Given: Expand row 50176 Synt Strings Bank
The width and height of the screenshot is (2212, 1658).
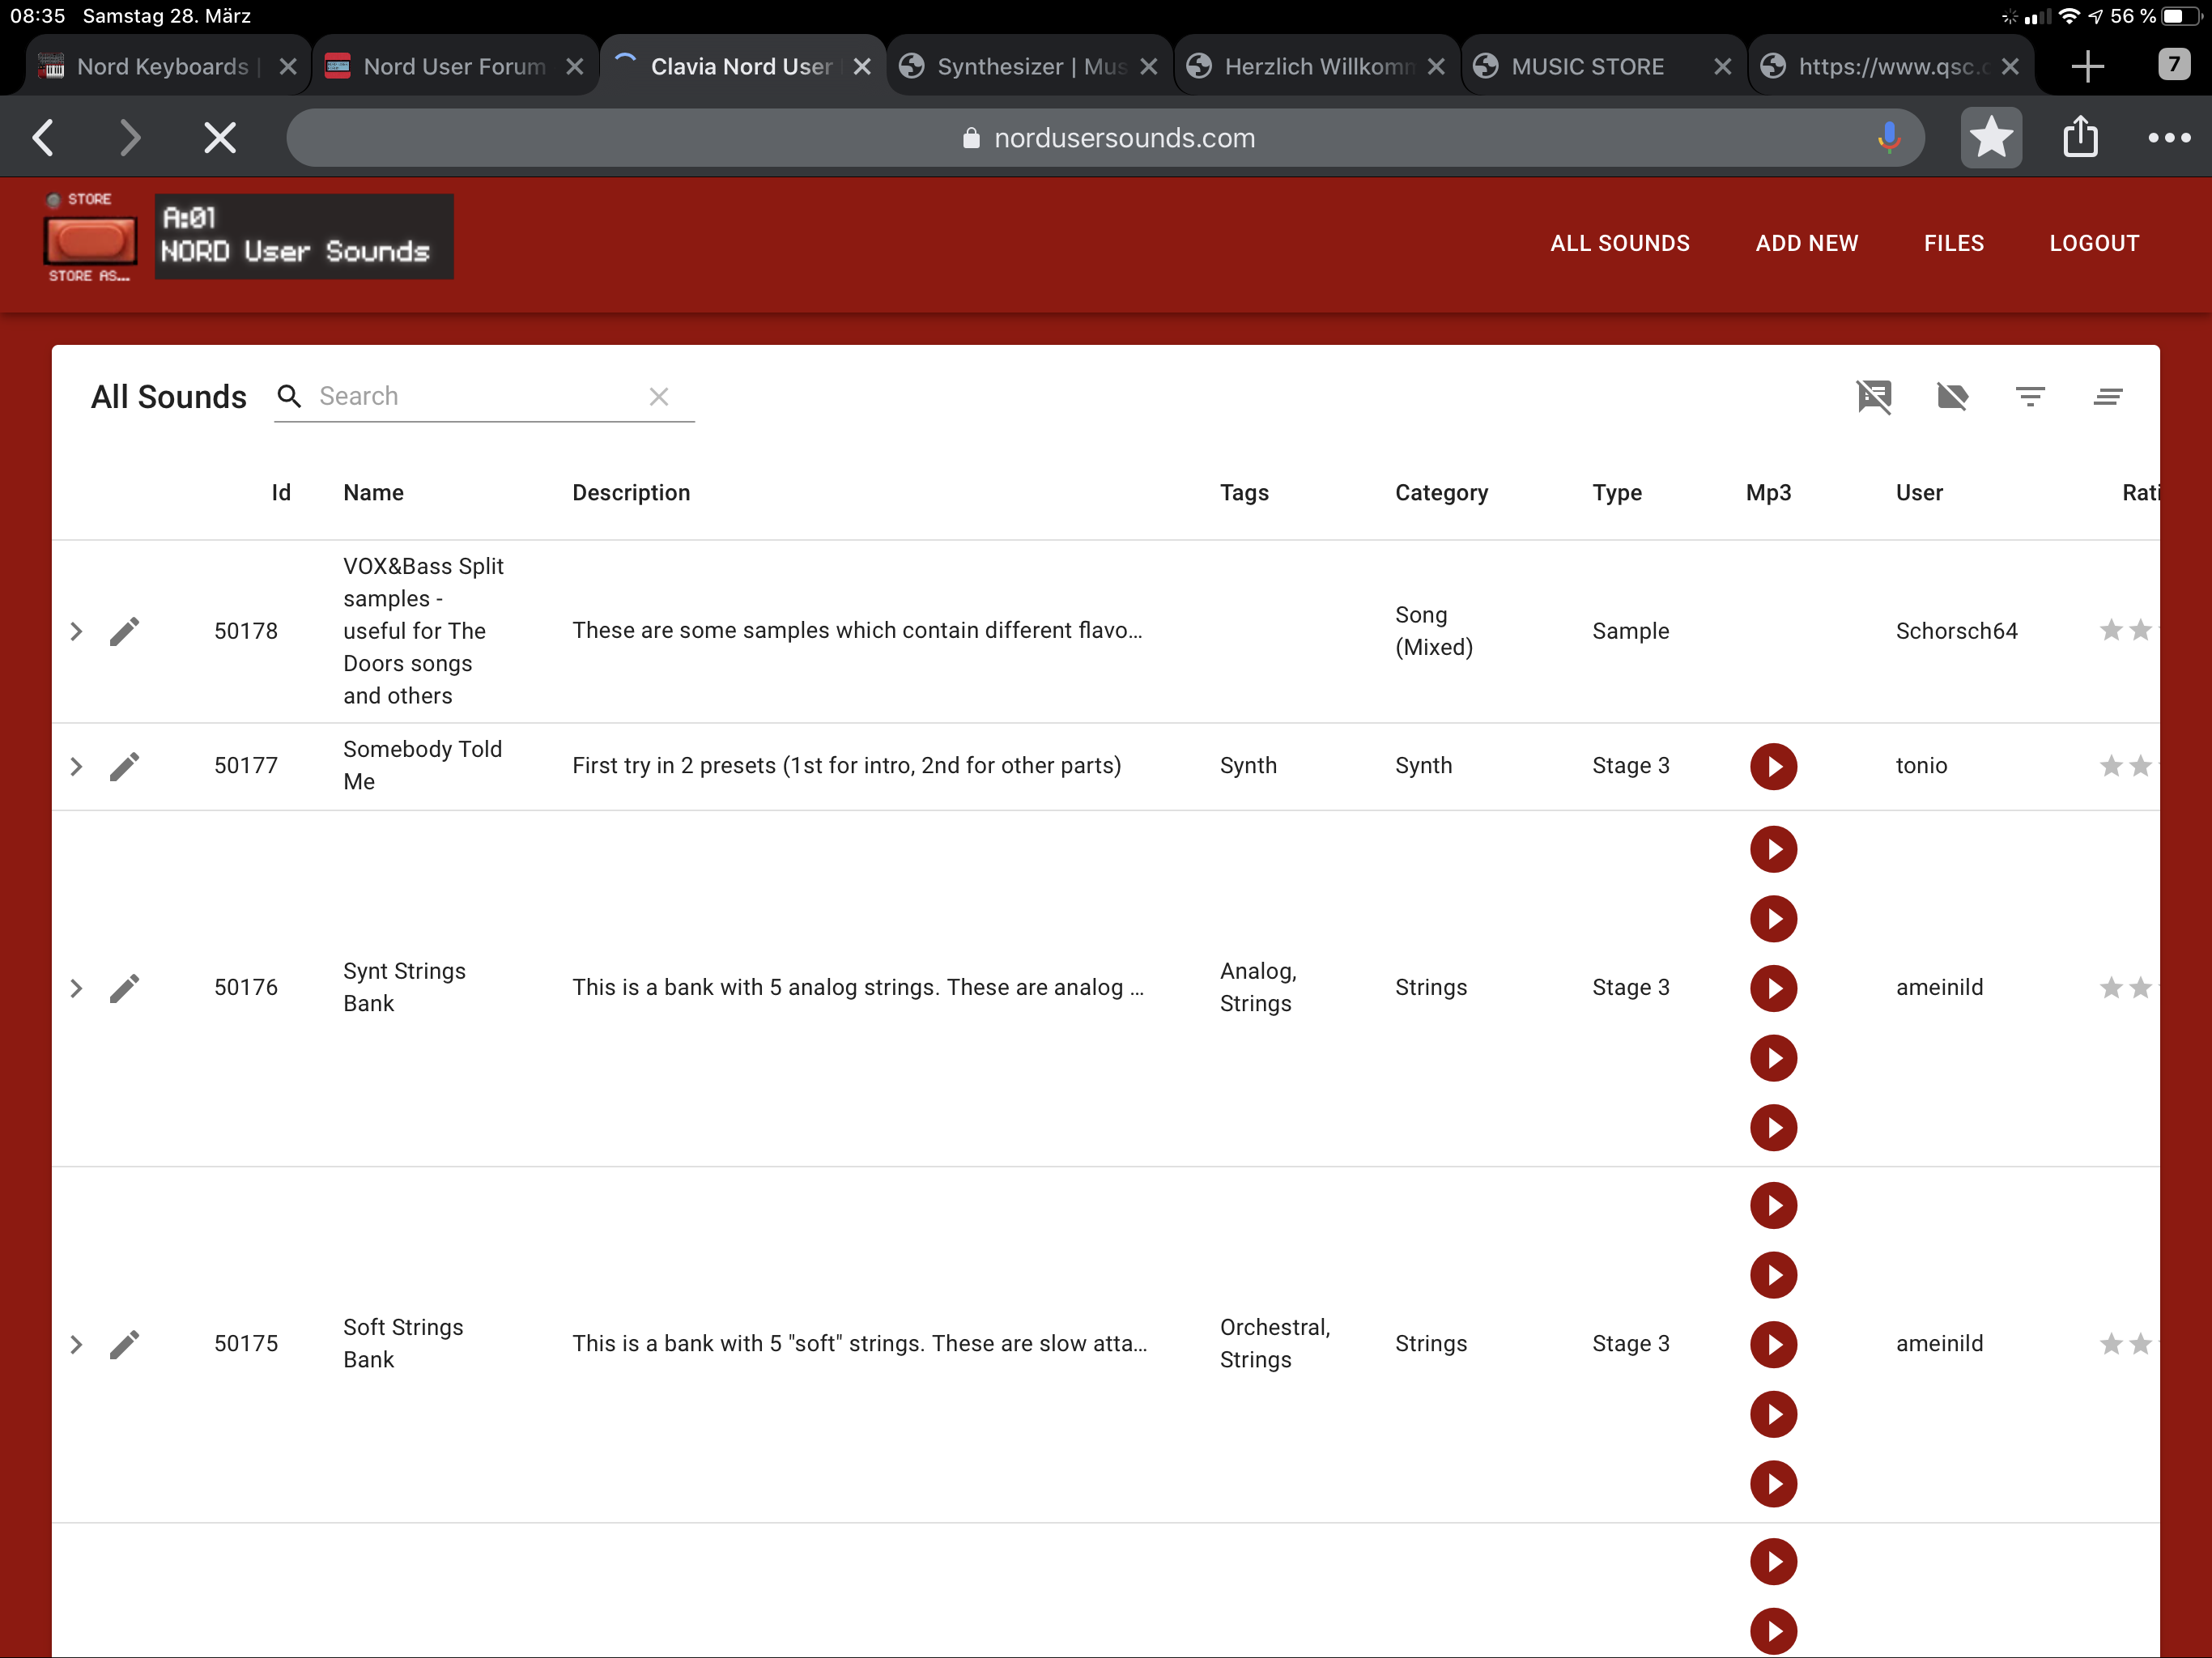Looking at the screenshot, I should (x=76, y=989).
